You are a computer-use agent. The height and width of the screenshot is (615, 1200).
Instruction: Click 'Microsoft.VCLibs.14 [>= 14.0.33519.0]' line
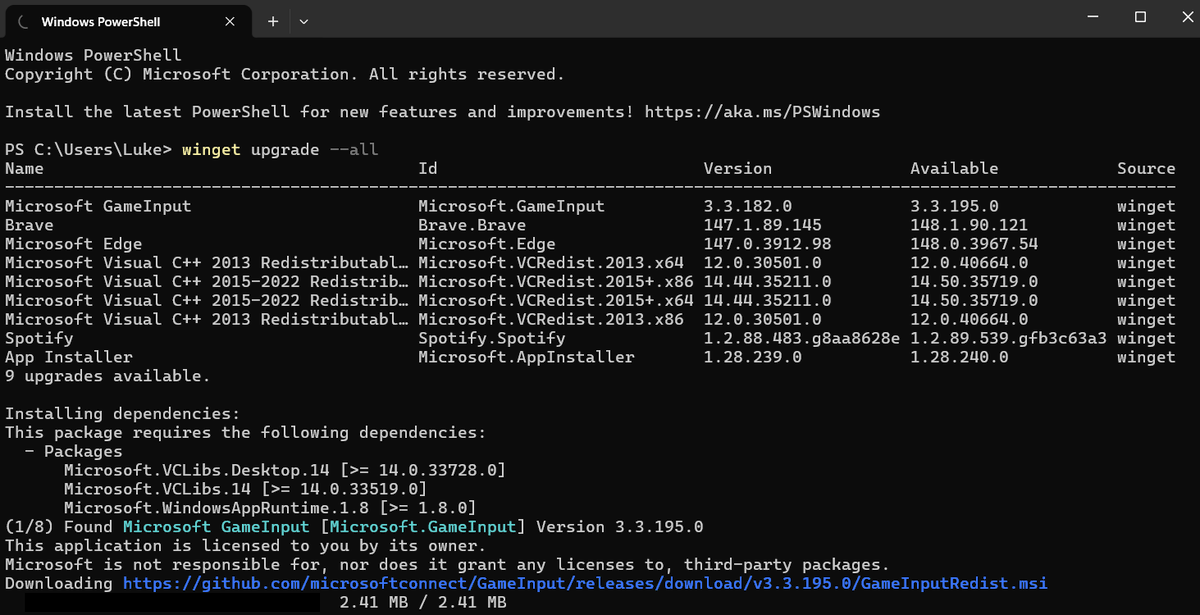coord(246,490)
